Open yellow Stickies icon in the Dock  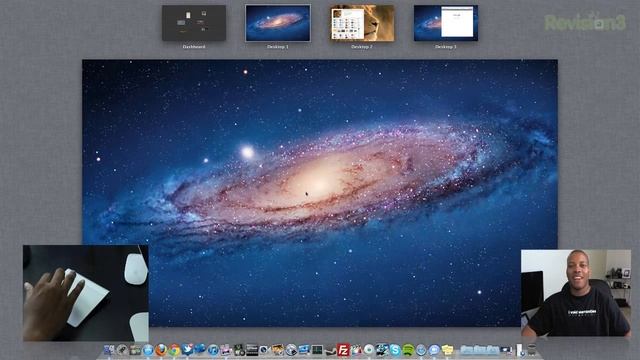(447, 350)
